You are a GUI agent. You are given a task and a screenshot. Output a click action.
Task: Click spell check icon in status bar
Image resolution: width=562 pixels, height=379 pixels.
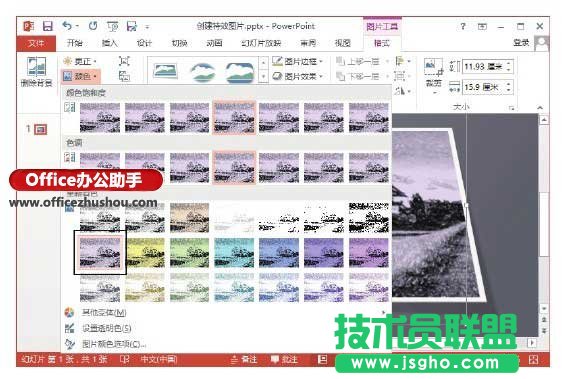point(125,359)
